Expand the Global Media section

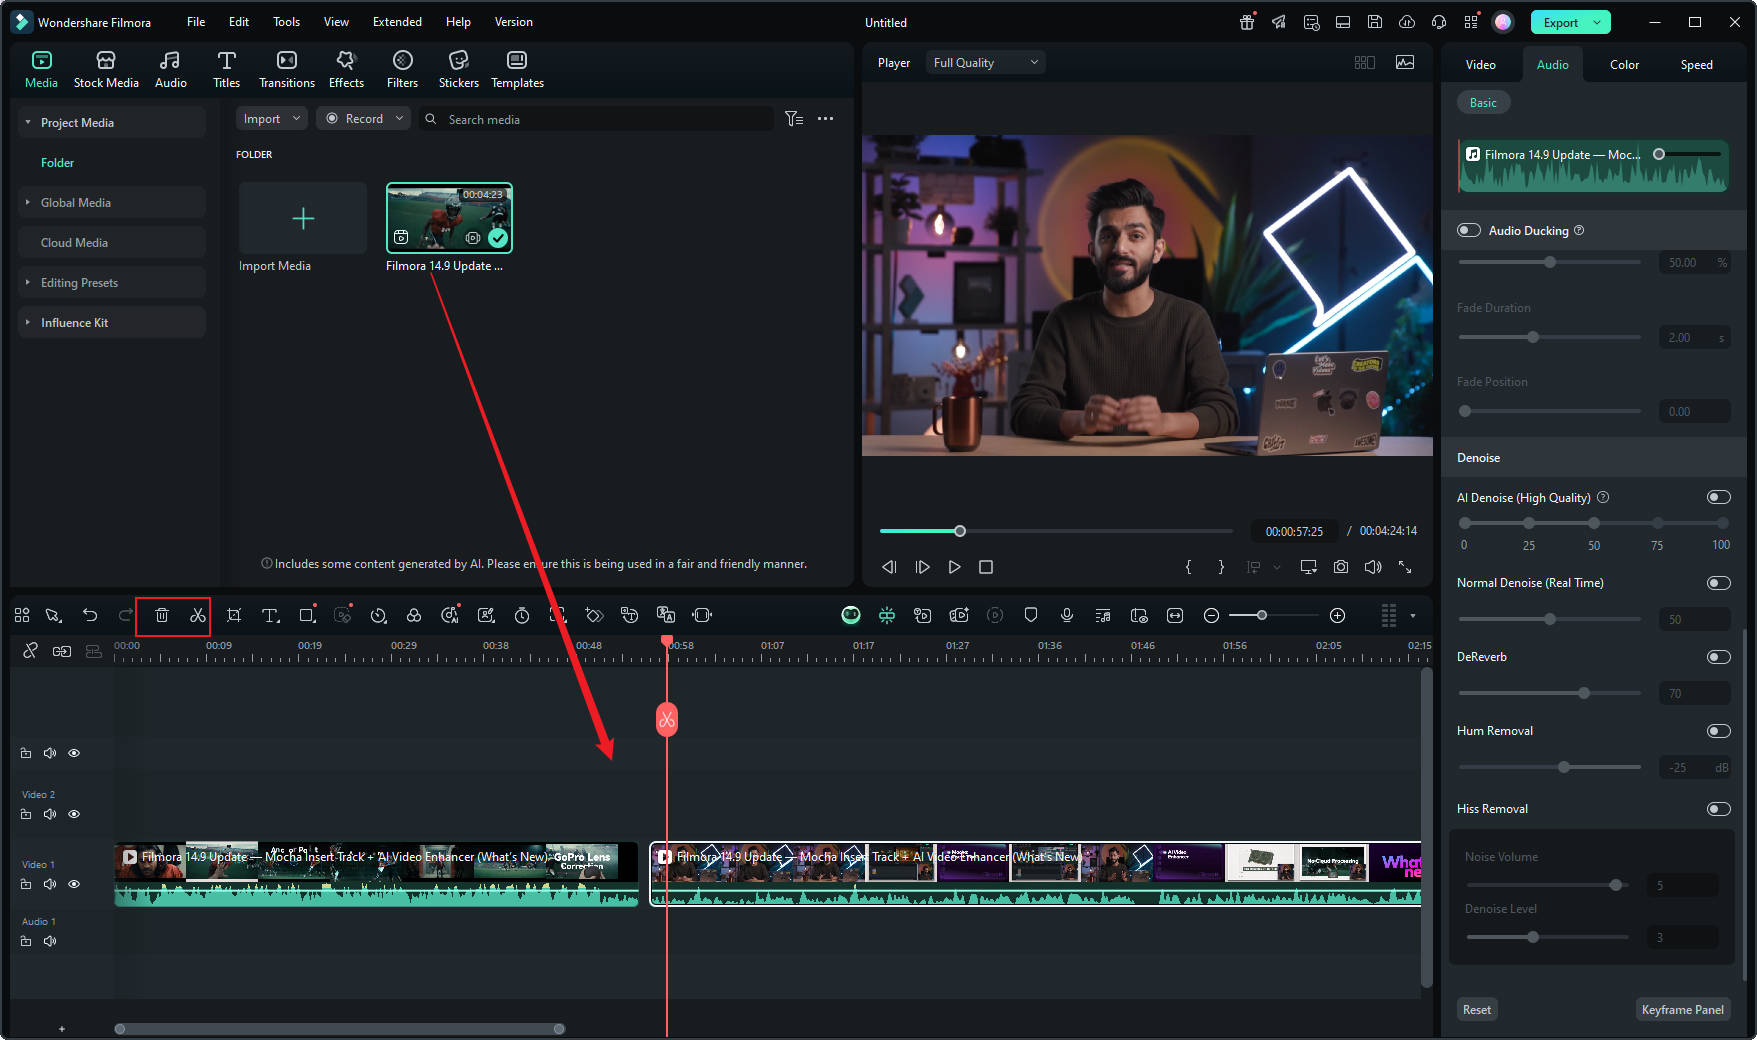[x=28, y=202]
